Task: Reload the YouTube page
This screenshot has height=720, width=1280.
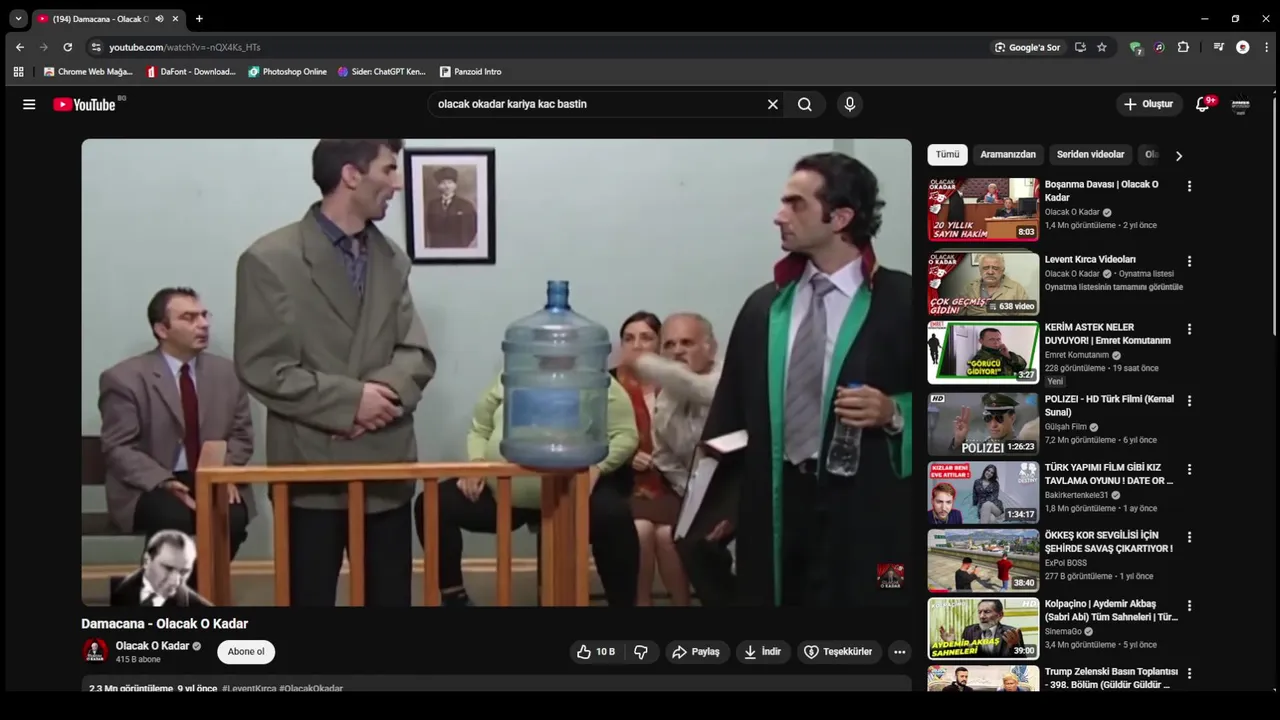Action: coord(67,47)
